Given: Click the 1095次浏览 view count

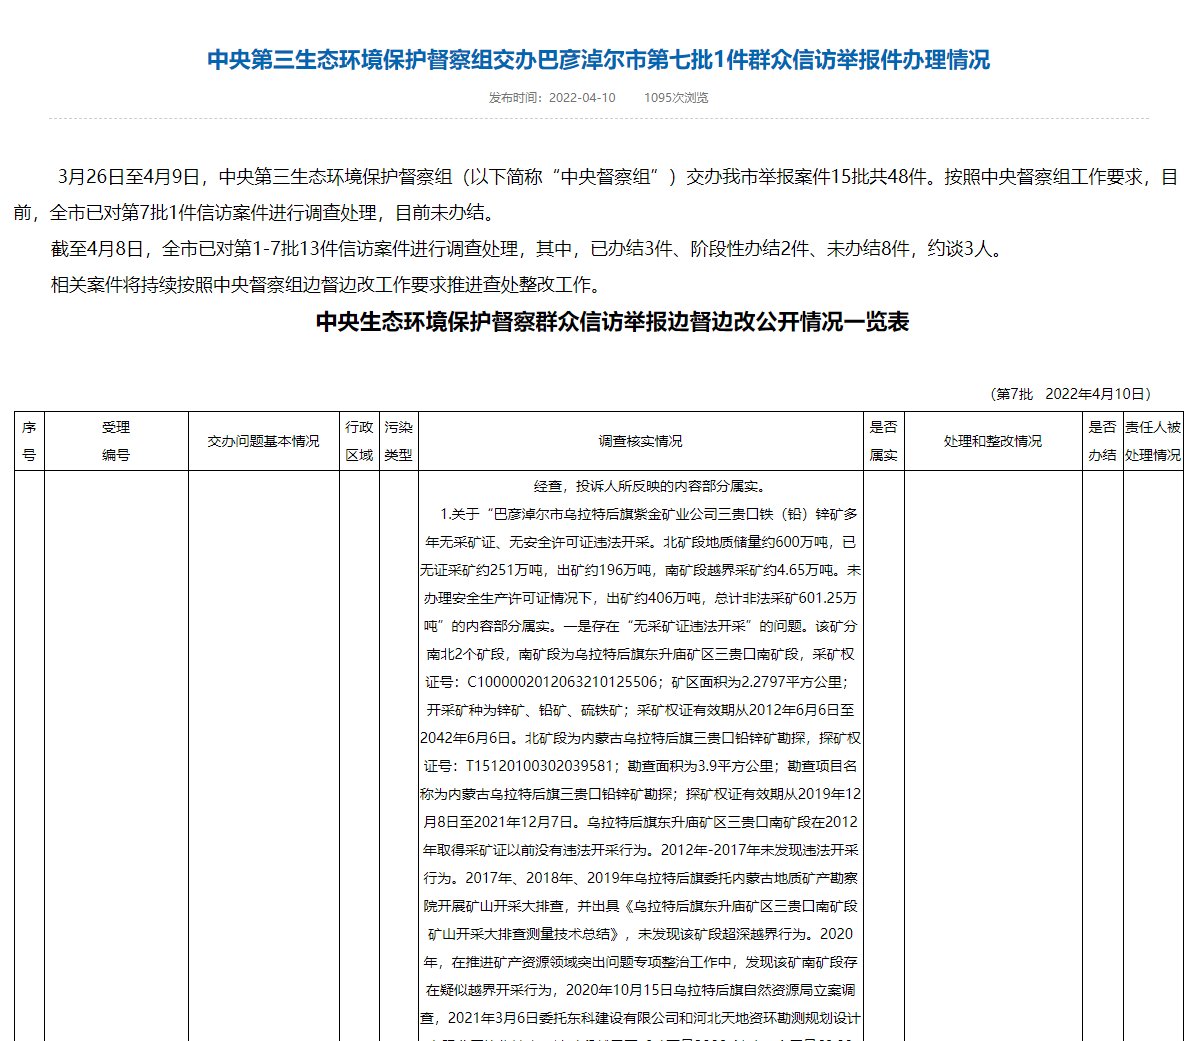Looking at the screenshot, I should click(x=676, y=98).
